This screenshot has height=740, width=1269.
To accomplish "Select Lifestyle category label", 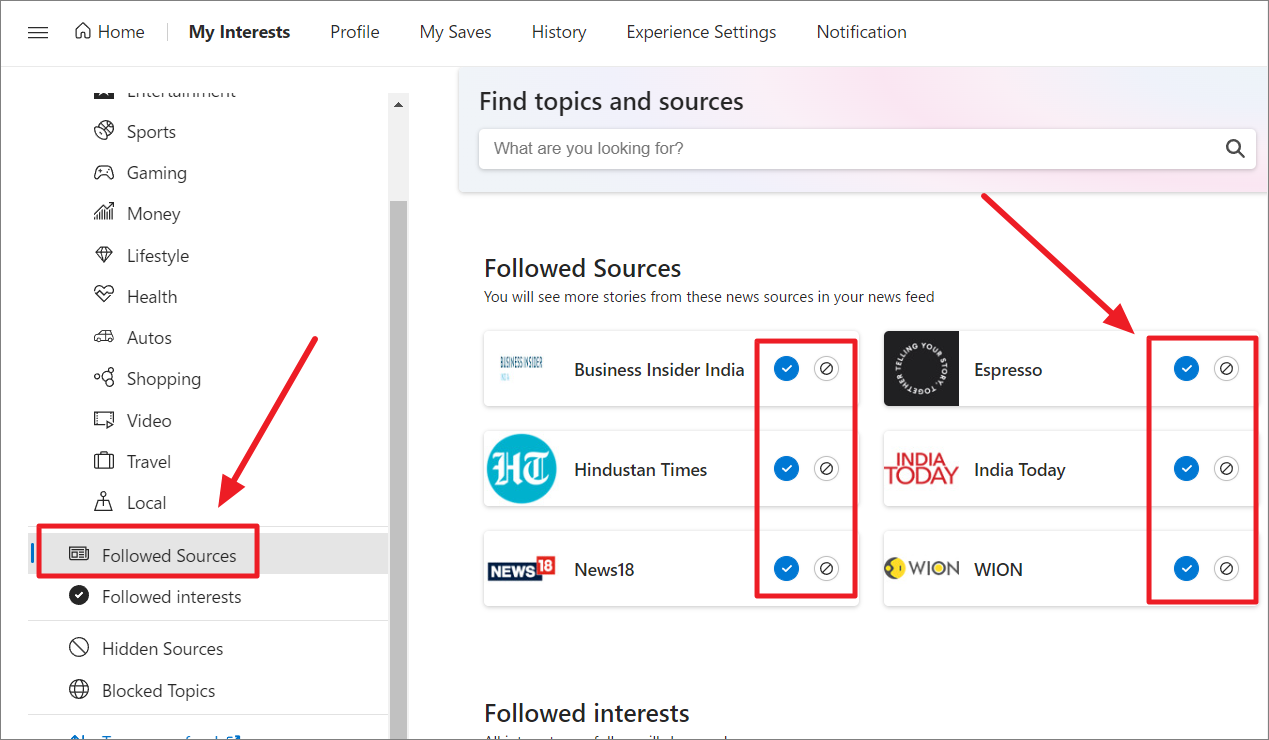I will click(x=158, y=256).
